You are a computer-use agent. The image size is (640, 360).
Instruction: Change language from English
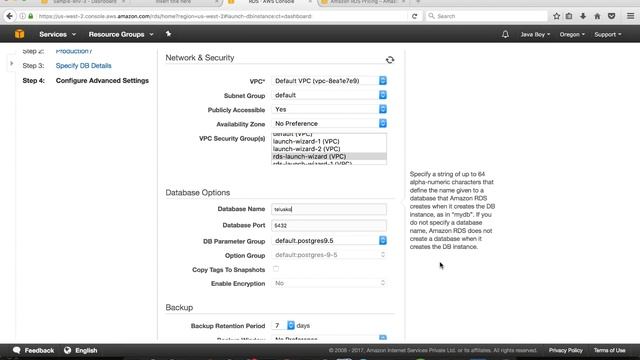pyautogui.click(x=86, y=350)
